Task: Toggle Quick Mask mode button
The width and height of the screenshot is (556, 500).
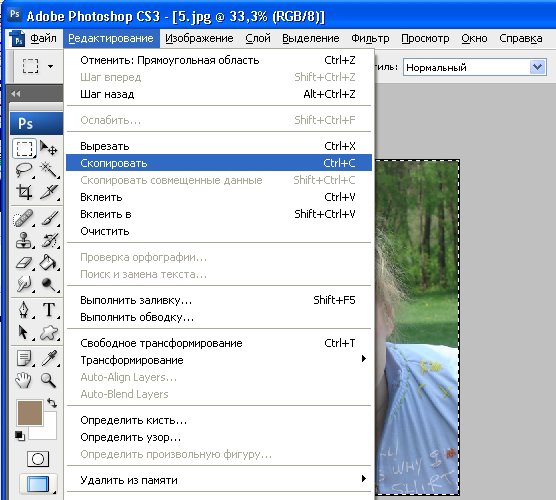Action: pyautogui.click(x=38, y=459)
